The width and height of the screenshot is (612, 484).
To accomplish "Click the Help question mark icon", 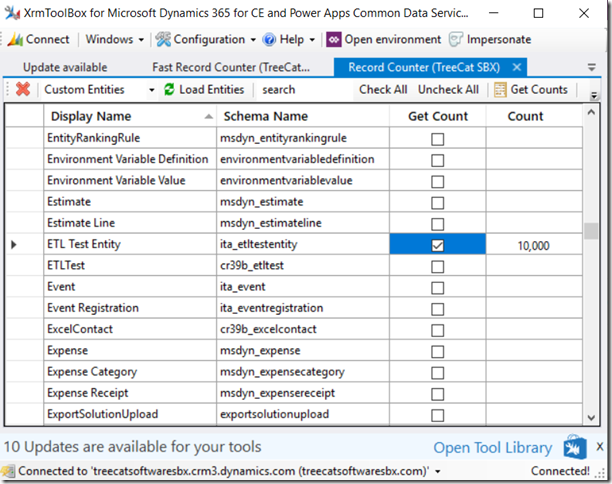I will [x=269, y=39].
